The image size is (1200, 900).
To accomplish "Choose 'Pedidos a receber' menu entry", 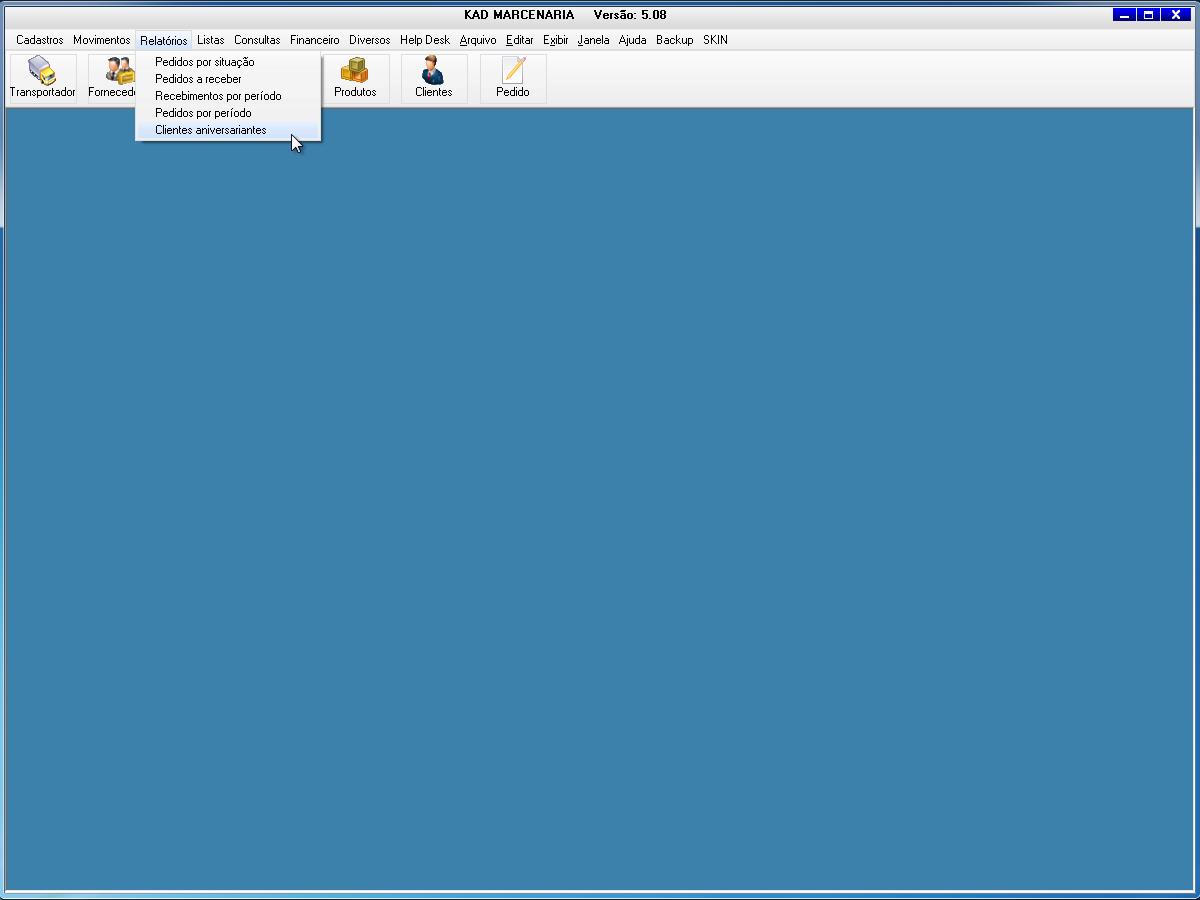I will (198, 79).
